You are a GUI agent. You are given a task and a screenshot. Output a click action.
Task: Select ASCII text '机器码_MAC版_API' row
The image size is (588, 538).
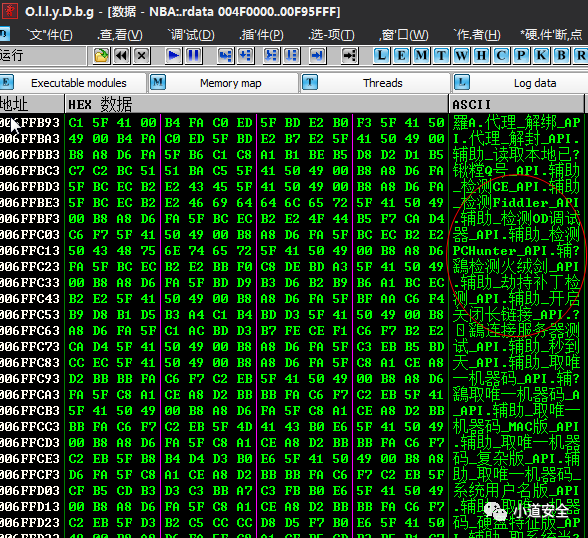pos(516,427)
